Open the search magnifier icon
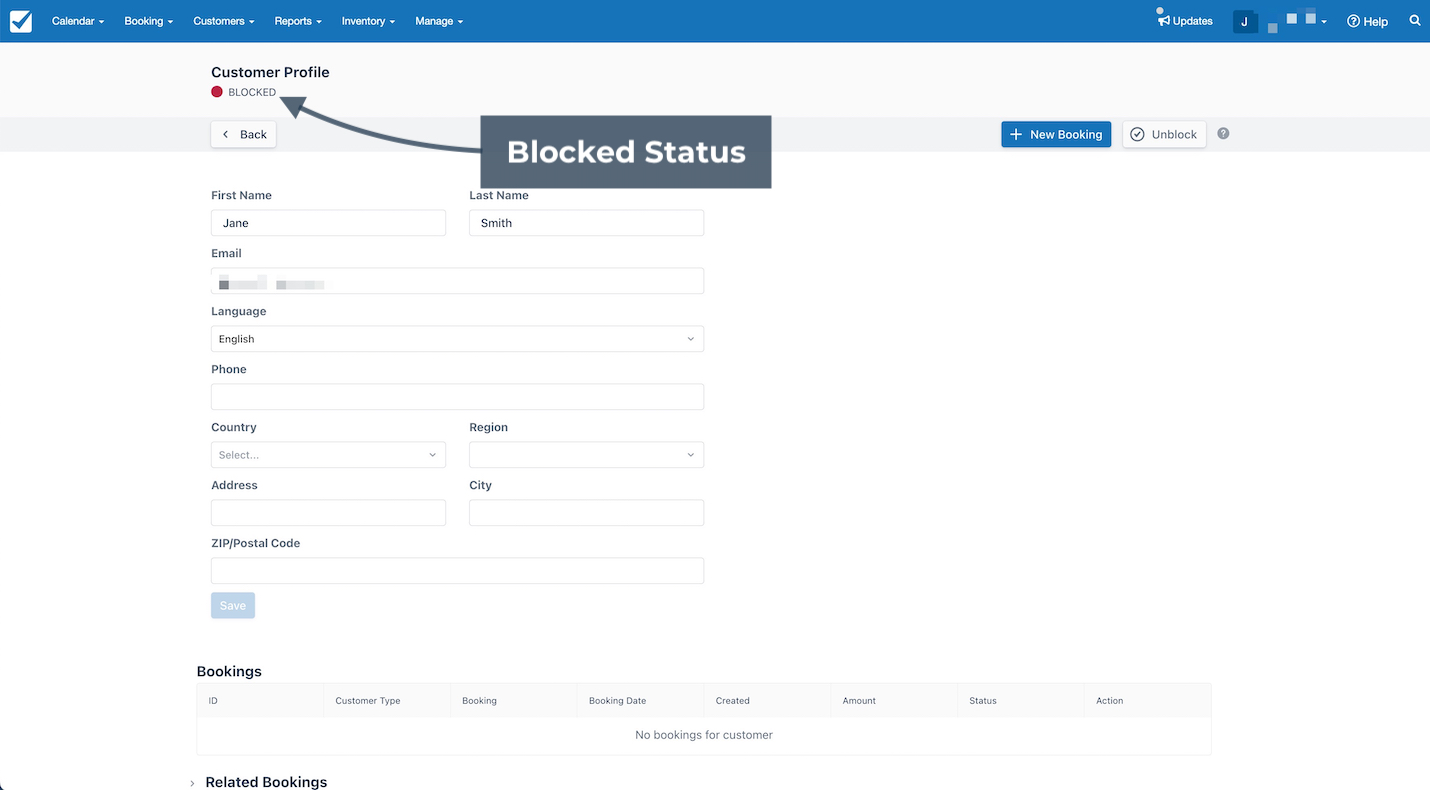1430x790 pixels. pos(1415,20)
